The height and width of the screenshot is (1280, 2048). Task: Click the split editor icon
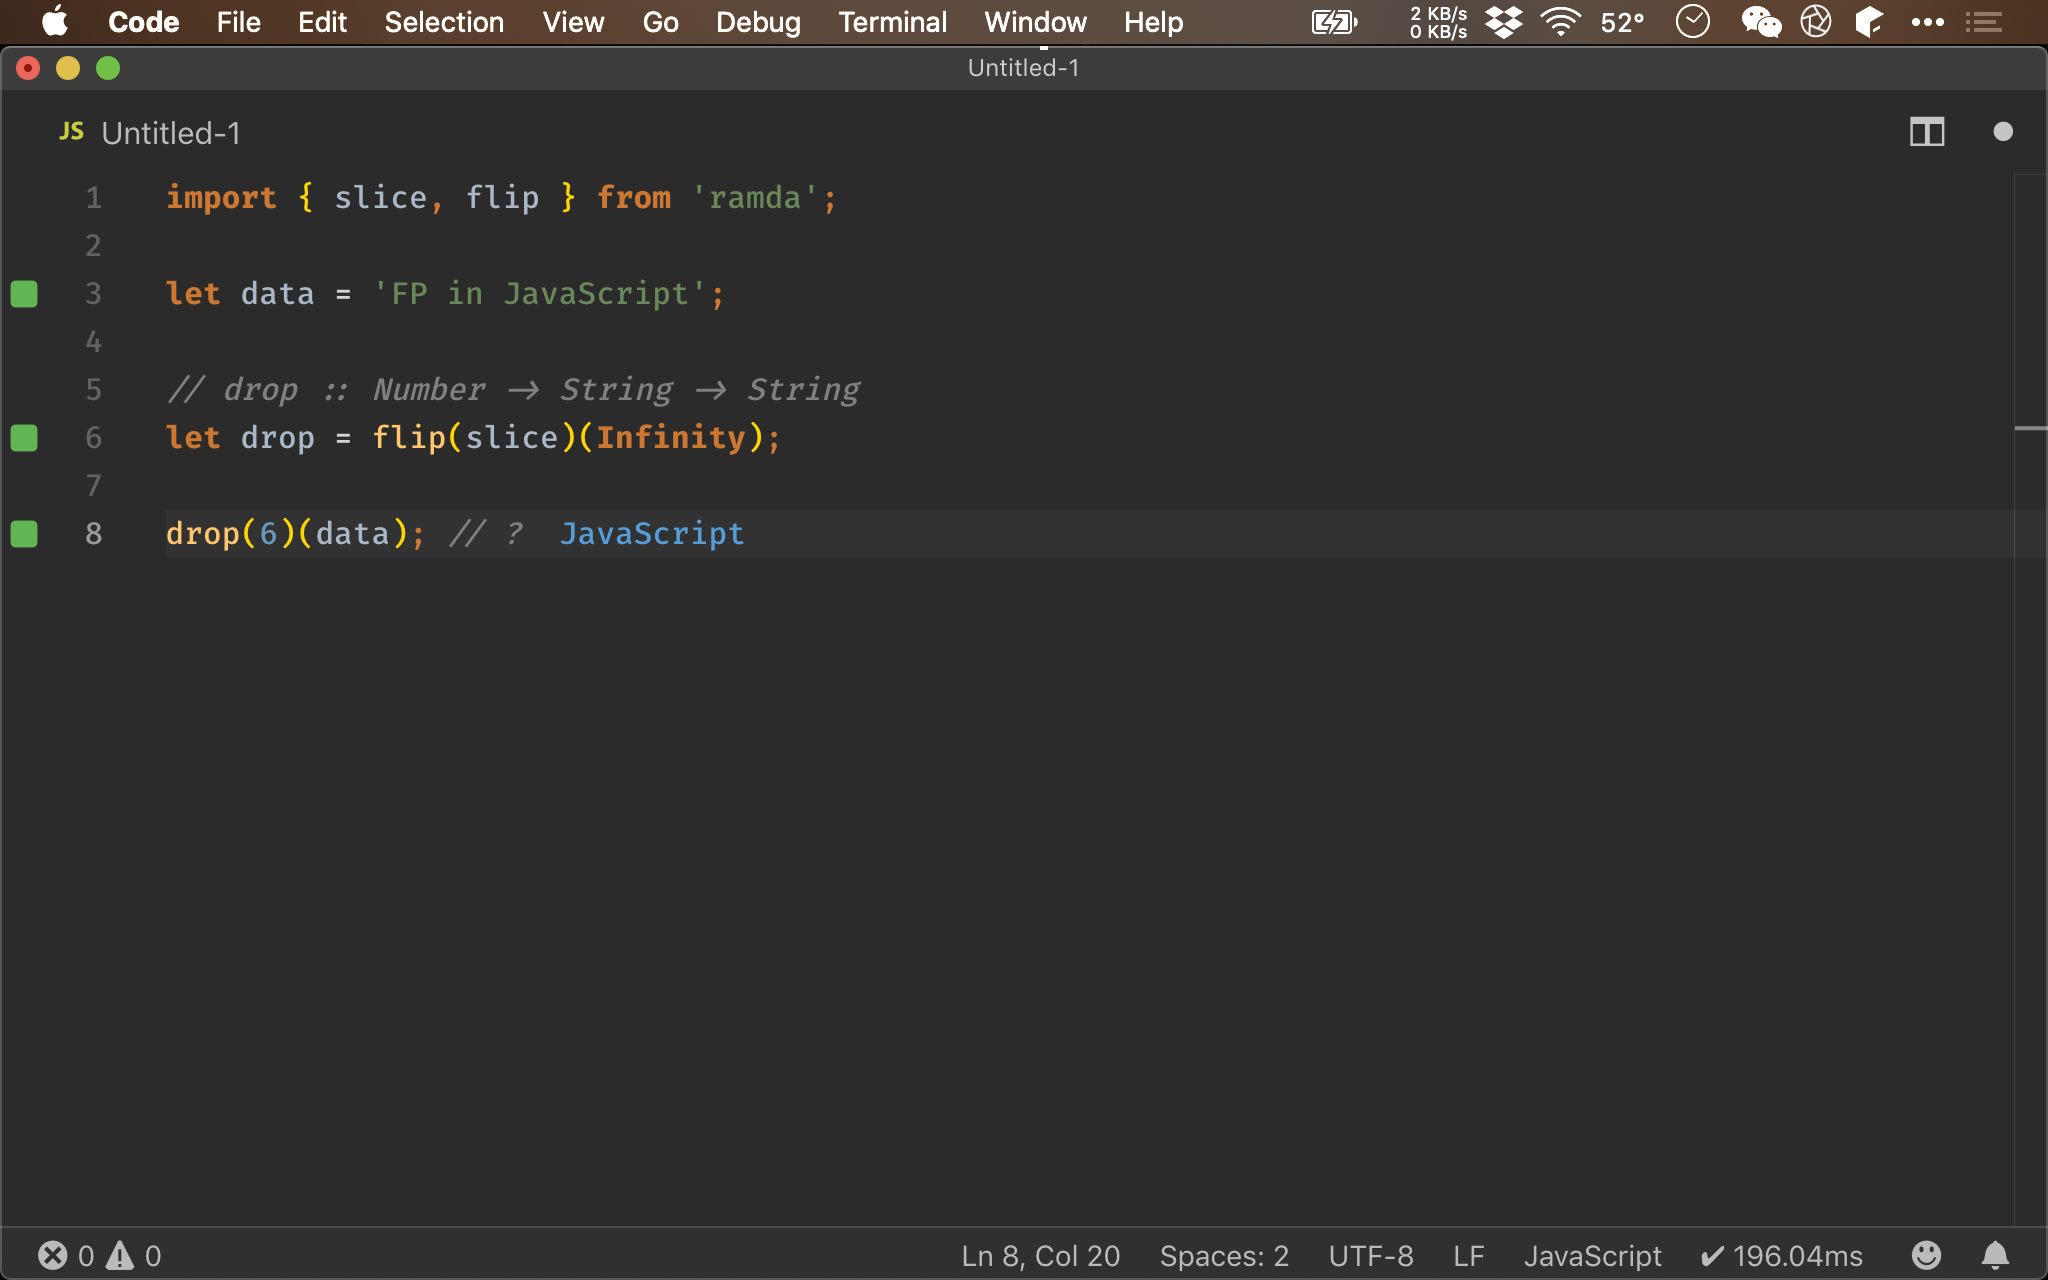tap(1927, 131)
